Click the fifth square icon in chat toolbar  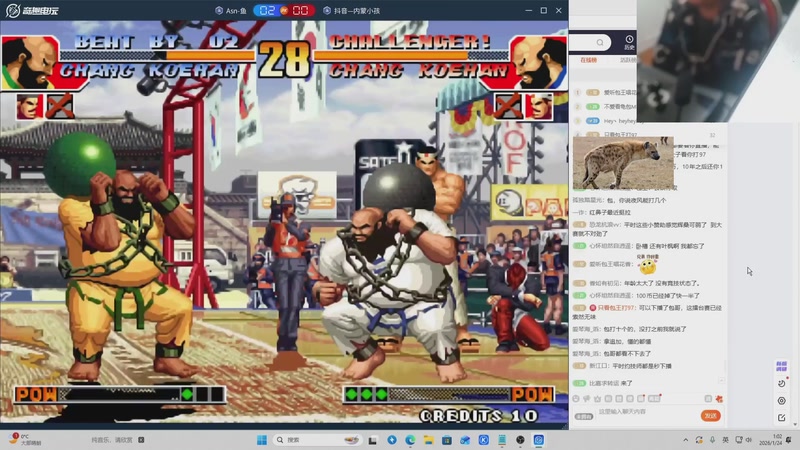[619, 398]
